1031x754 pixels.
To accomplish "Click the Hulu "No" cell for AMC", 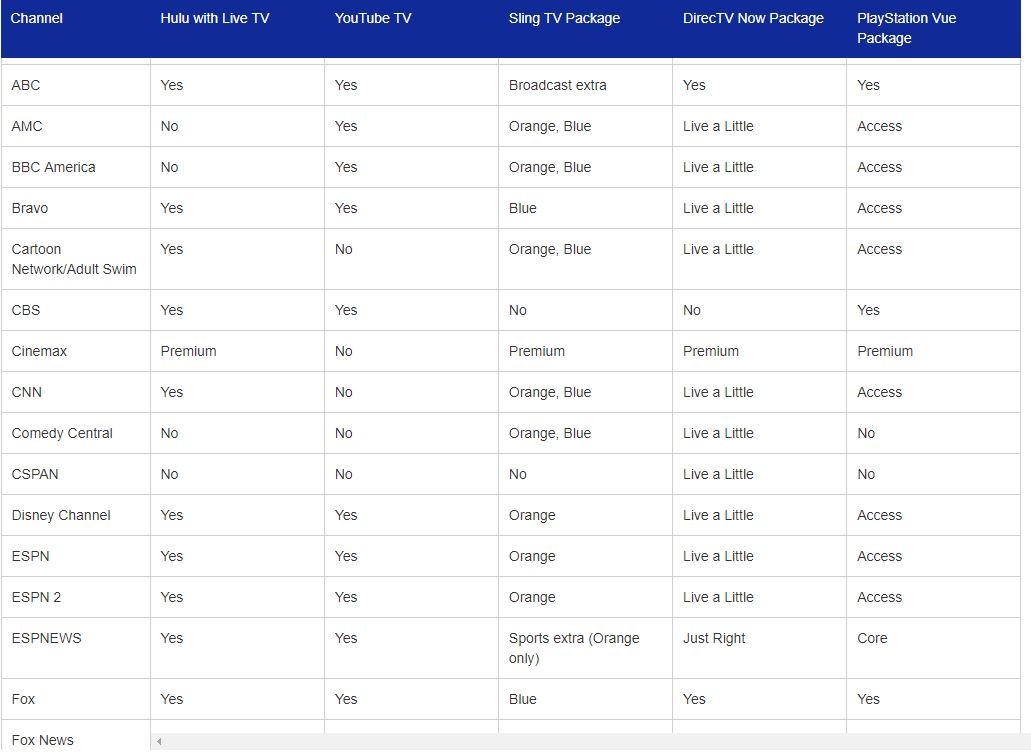I will click(170, 126).
